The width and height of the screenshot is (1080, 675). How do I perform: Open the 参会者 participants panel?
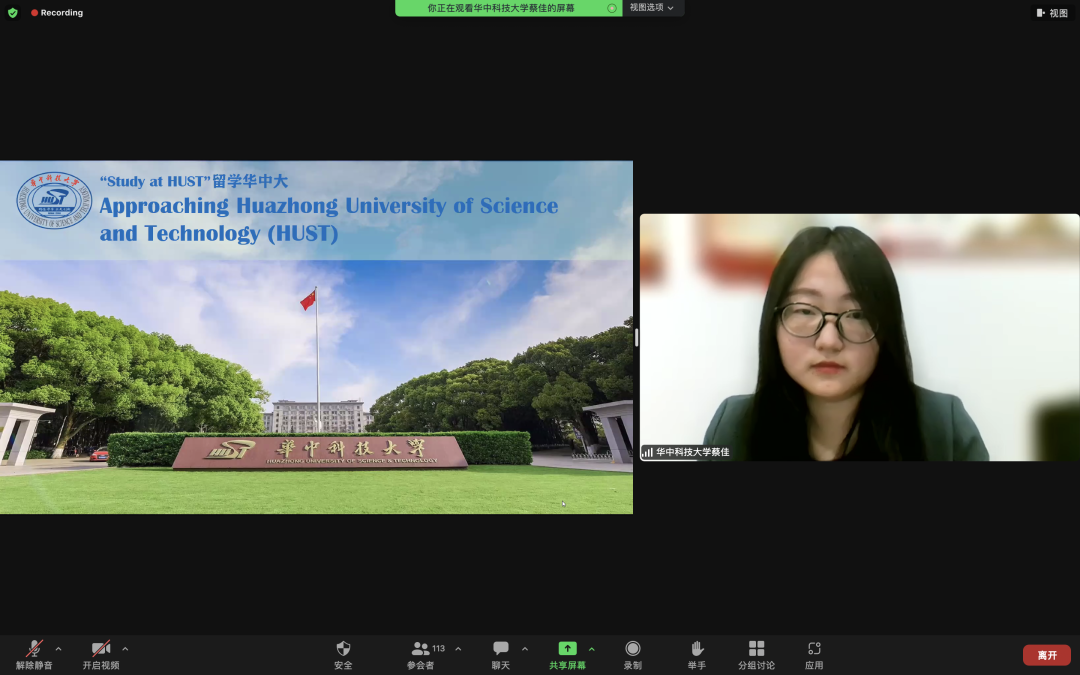pyautogui.click(x=420, y=654)
